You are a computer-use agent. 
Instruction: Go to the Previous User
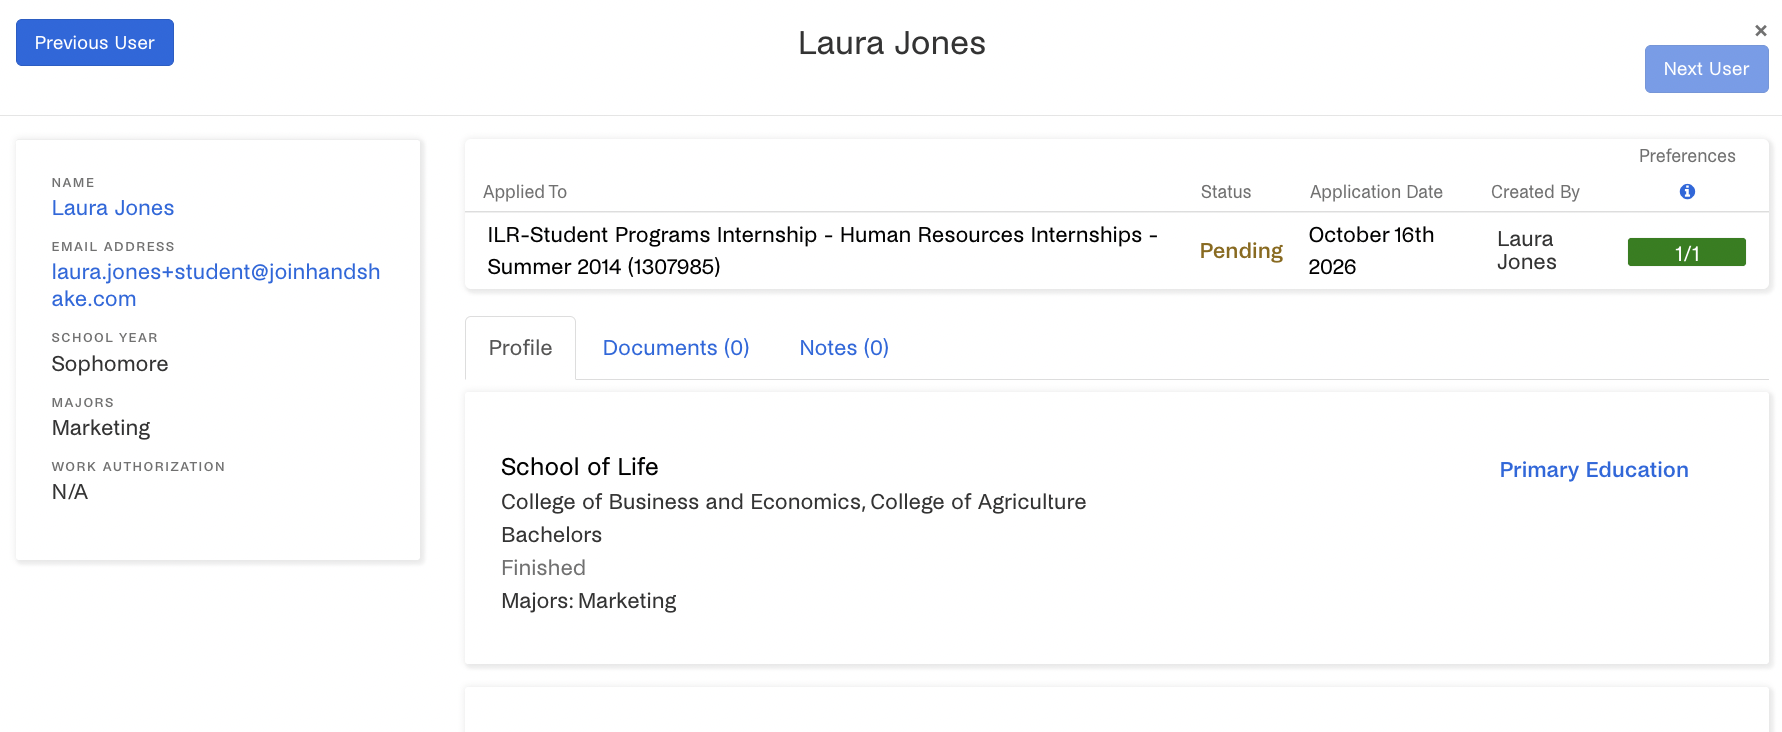pyautogui.click(x=95, y=43)
